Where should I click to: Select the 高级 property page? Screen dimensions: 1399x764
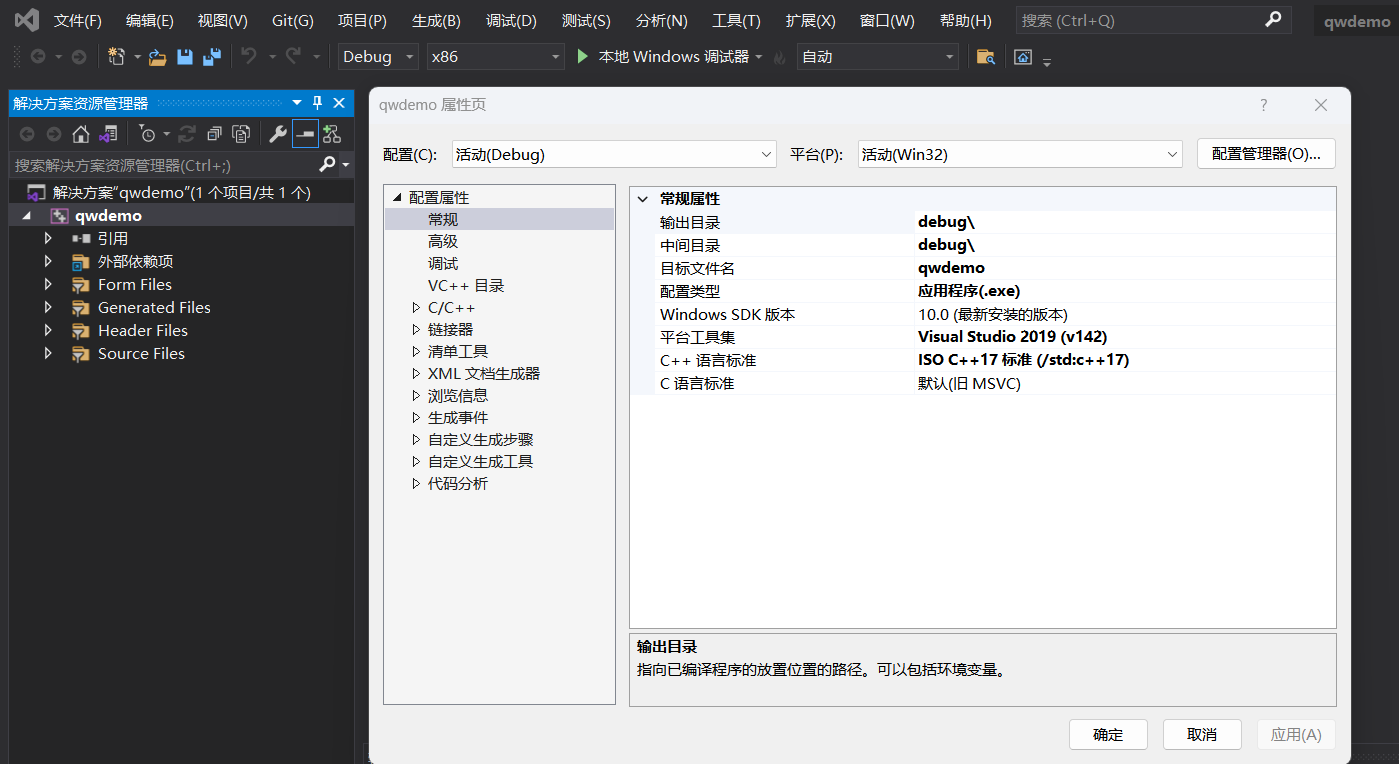coord(443,241)
